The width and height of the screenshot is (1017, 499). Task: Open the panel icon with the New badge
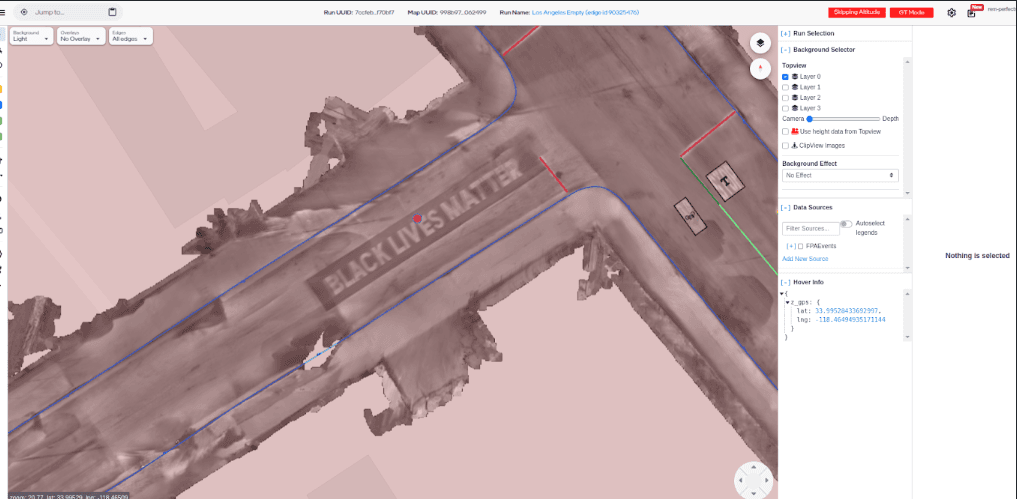pos(971,13)
